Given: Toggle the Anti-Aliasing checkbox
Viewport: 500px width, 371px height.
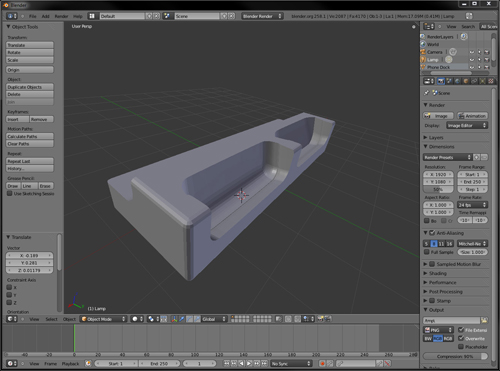Looking at the screenshot, I should pyautogui.click(x=432, y=233).
